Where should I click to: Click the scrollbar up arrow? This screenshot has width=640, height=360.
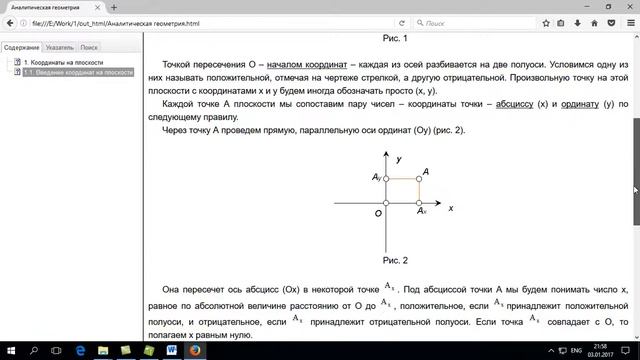tap(636, 37)
